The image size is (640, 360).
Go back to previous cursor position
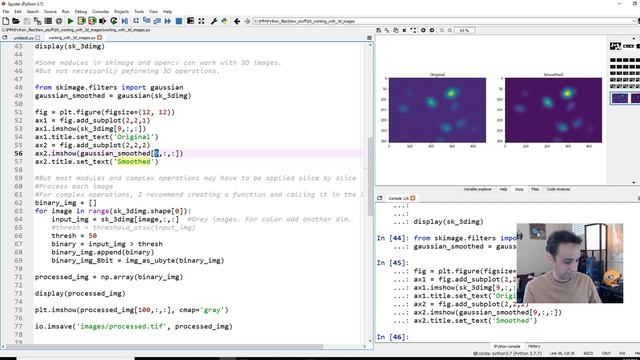click(x=237, y=21)
